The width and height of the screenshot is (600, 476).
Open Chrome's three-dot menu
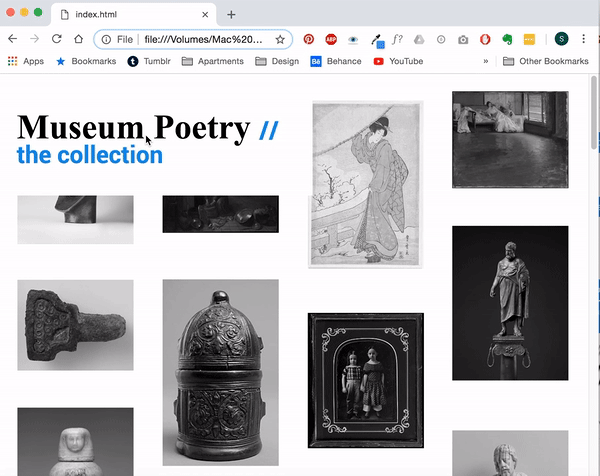pyautogui.click(x=583, y=39)
